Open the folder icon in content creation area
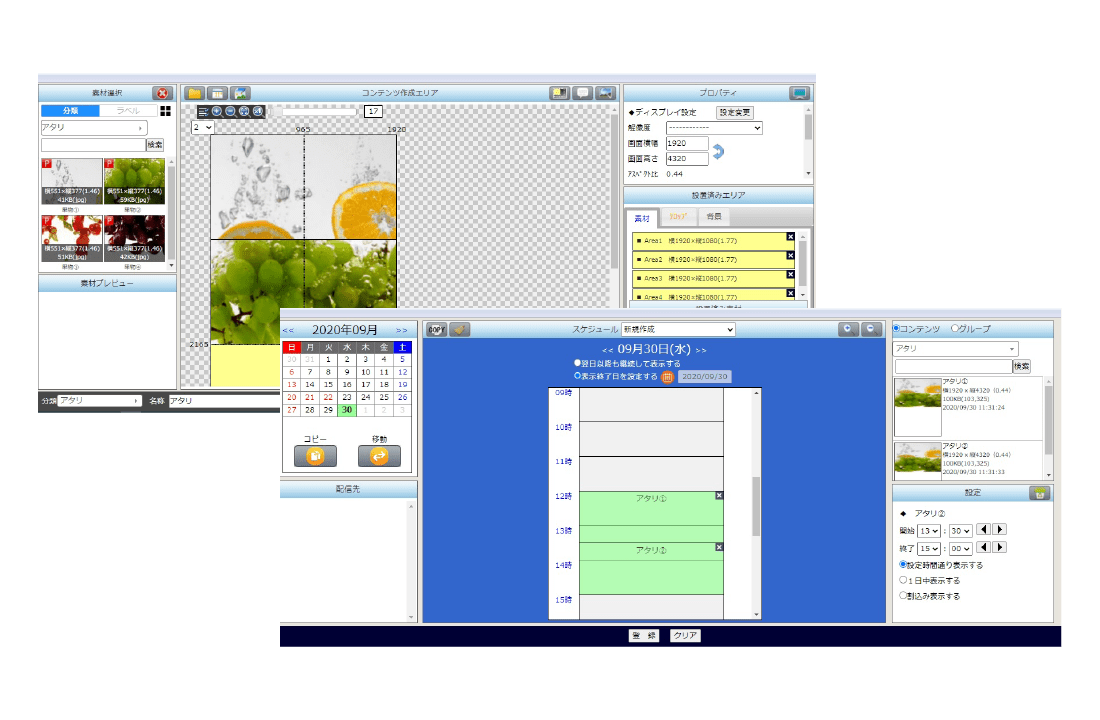This screenshot has width=1100, height=720. tap(194, 93)
